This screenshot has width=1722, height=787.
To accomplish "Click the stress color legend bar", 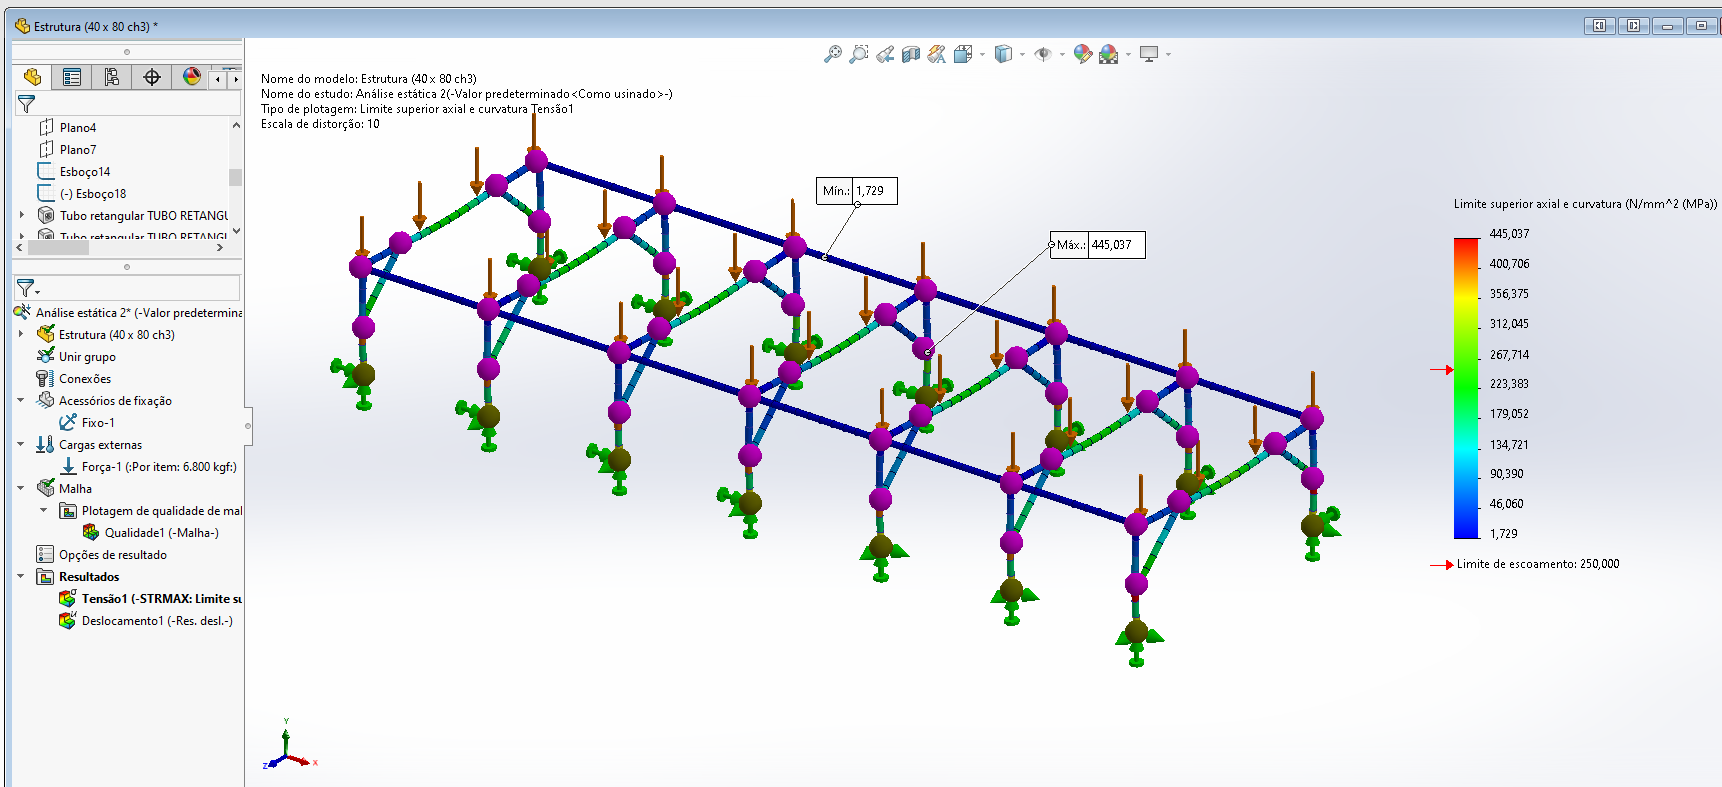I will coord(1466,388).
